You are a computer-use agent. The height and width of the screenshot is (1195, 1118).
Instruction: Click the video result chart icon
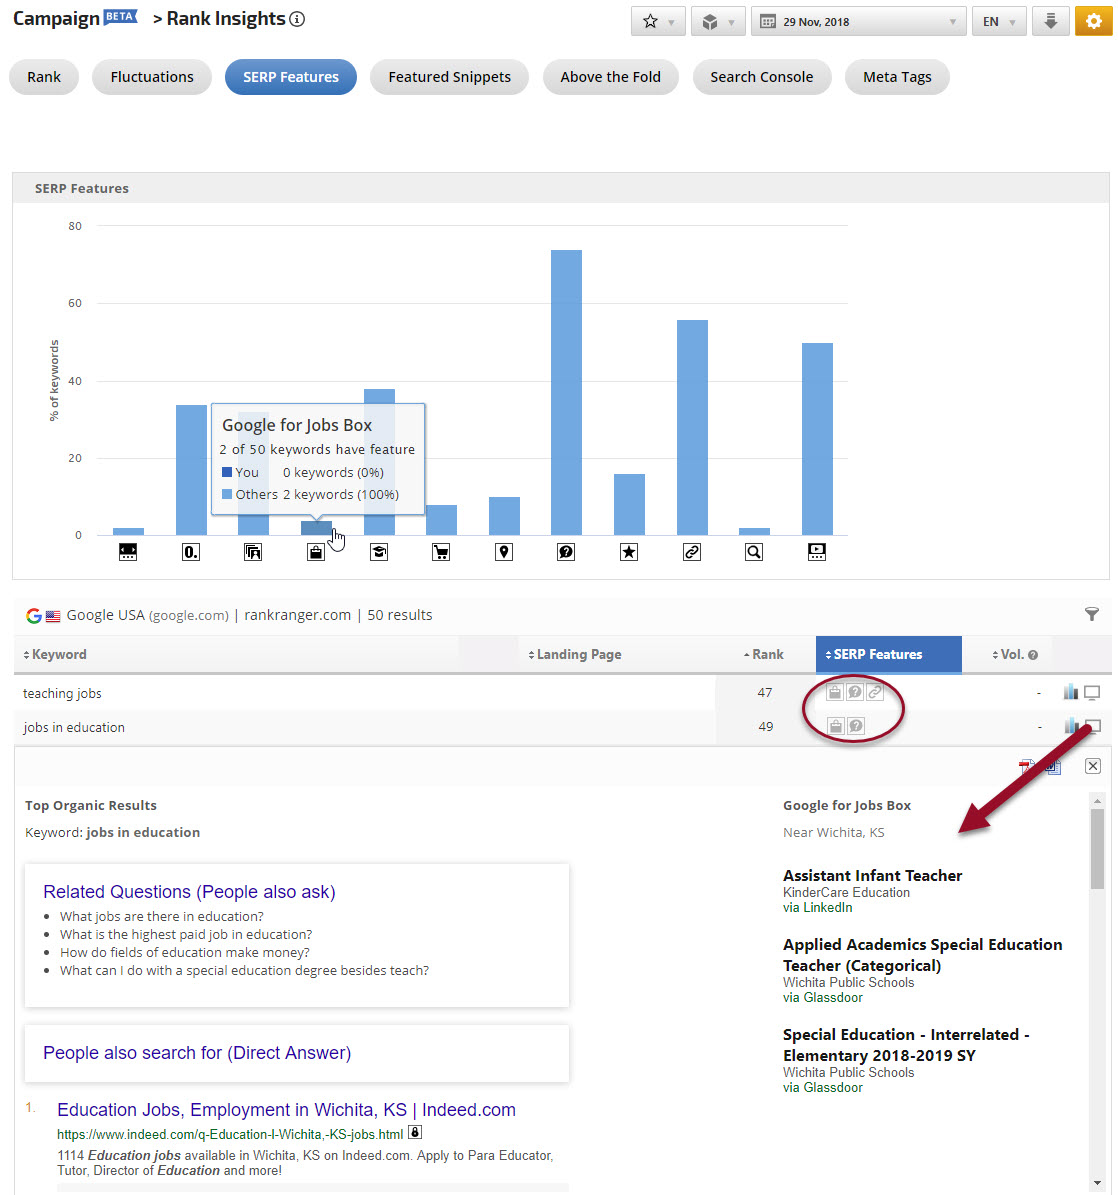[817, 552]
